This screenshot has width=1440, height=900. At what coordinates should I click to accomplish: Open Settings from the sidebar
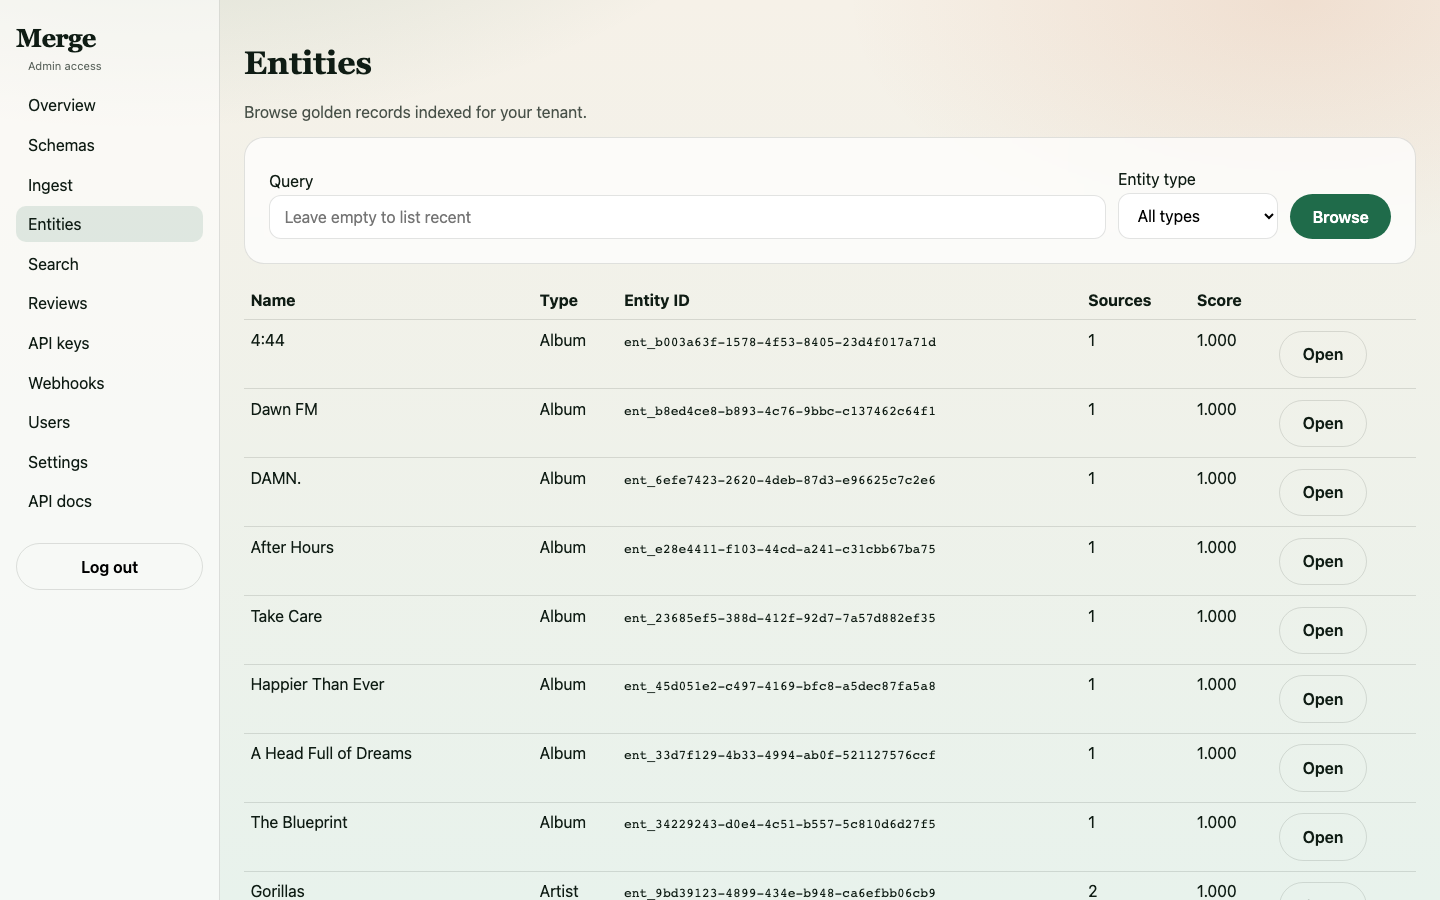coord(109,462)
